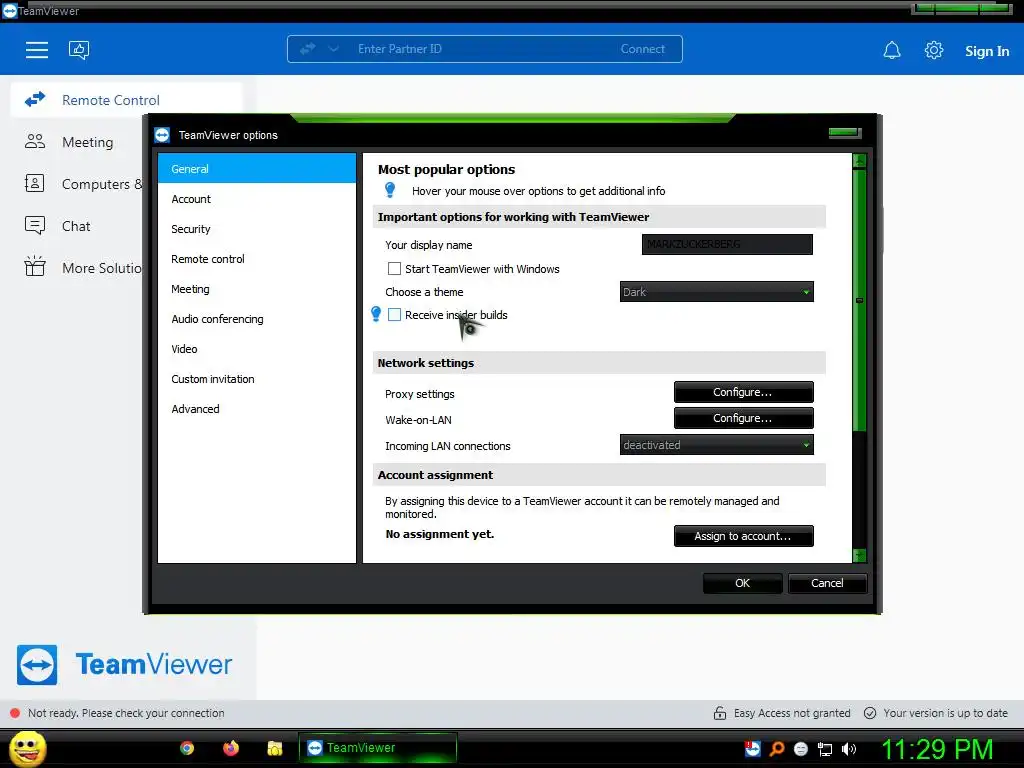
Task: Open settings gear in TeamViewer header
Action: click(x=934, y=50)
